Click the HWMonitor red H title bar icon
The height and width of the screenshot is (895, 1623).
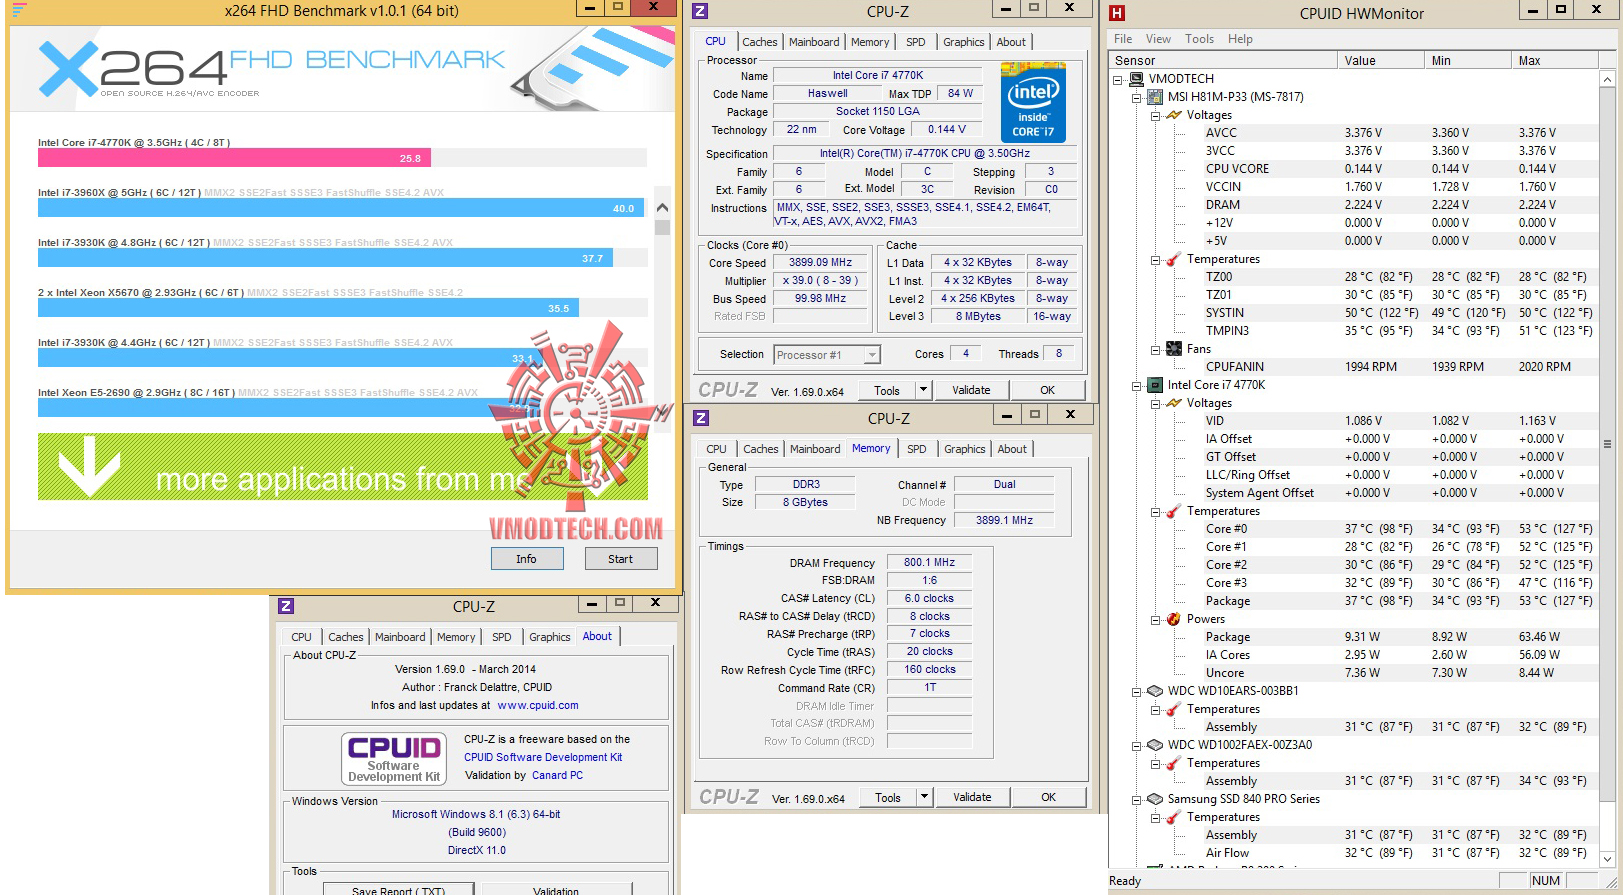1118,13
